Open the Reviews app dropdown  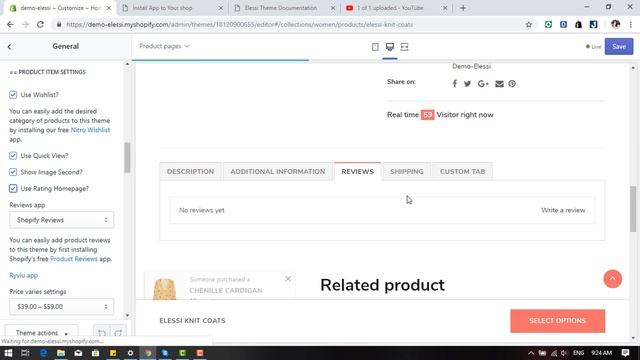coord(62,220)
